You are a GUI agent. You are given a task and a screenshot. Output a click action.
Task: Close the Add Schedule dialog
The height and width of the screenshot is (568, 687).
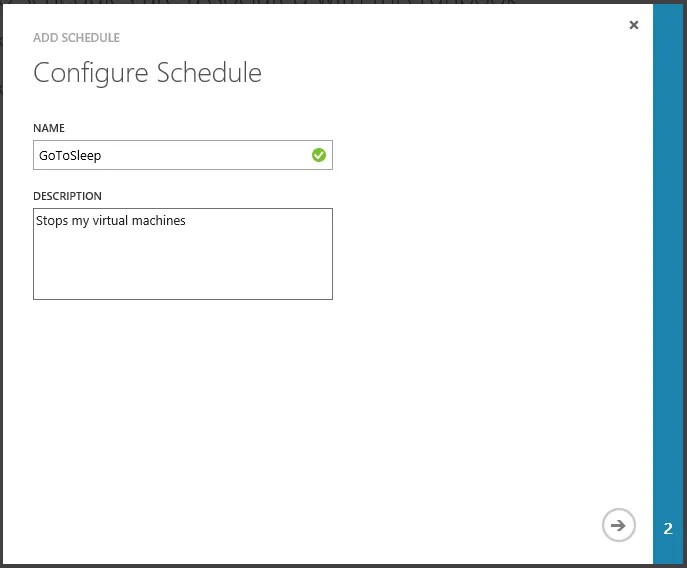tap(634, 25)
